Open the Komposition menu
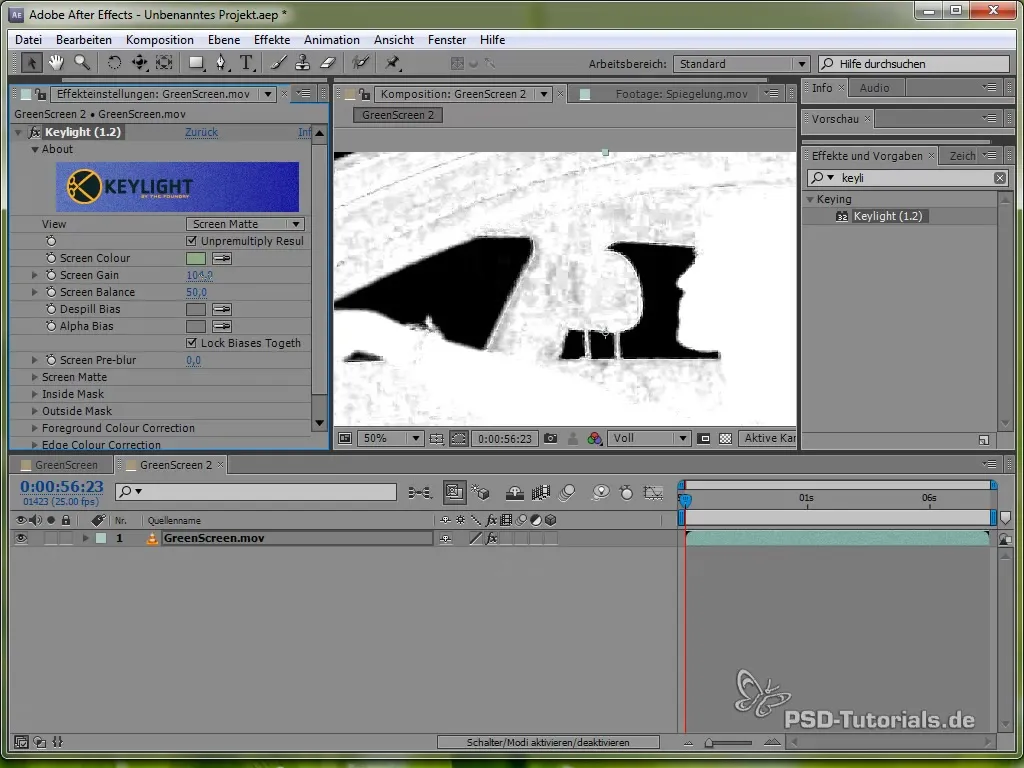The height and width of the screenshot is (768, 1024). pyautogui.click(x=159, y=40)
